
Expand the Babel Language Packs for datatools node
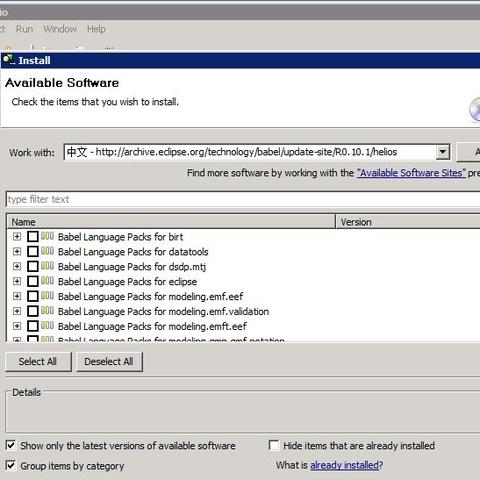click(17, 251)
